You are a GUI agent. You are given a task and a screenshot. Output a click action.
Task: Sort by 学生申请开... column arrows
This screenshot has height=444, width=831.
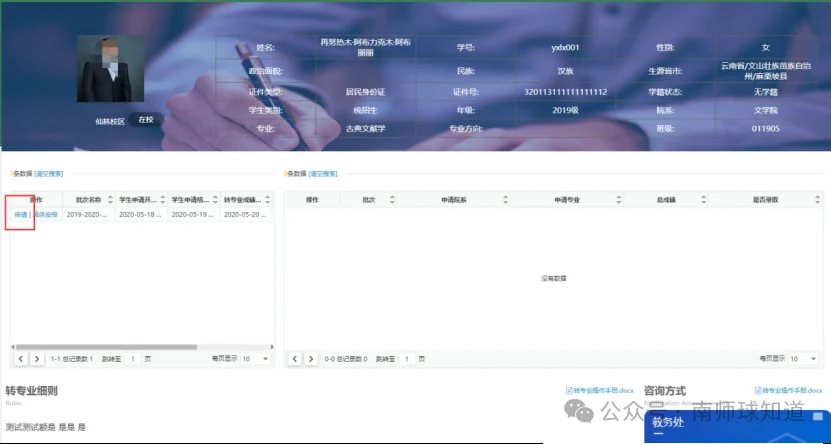coord(163,200)
